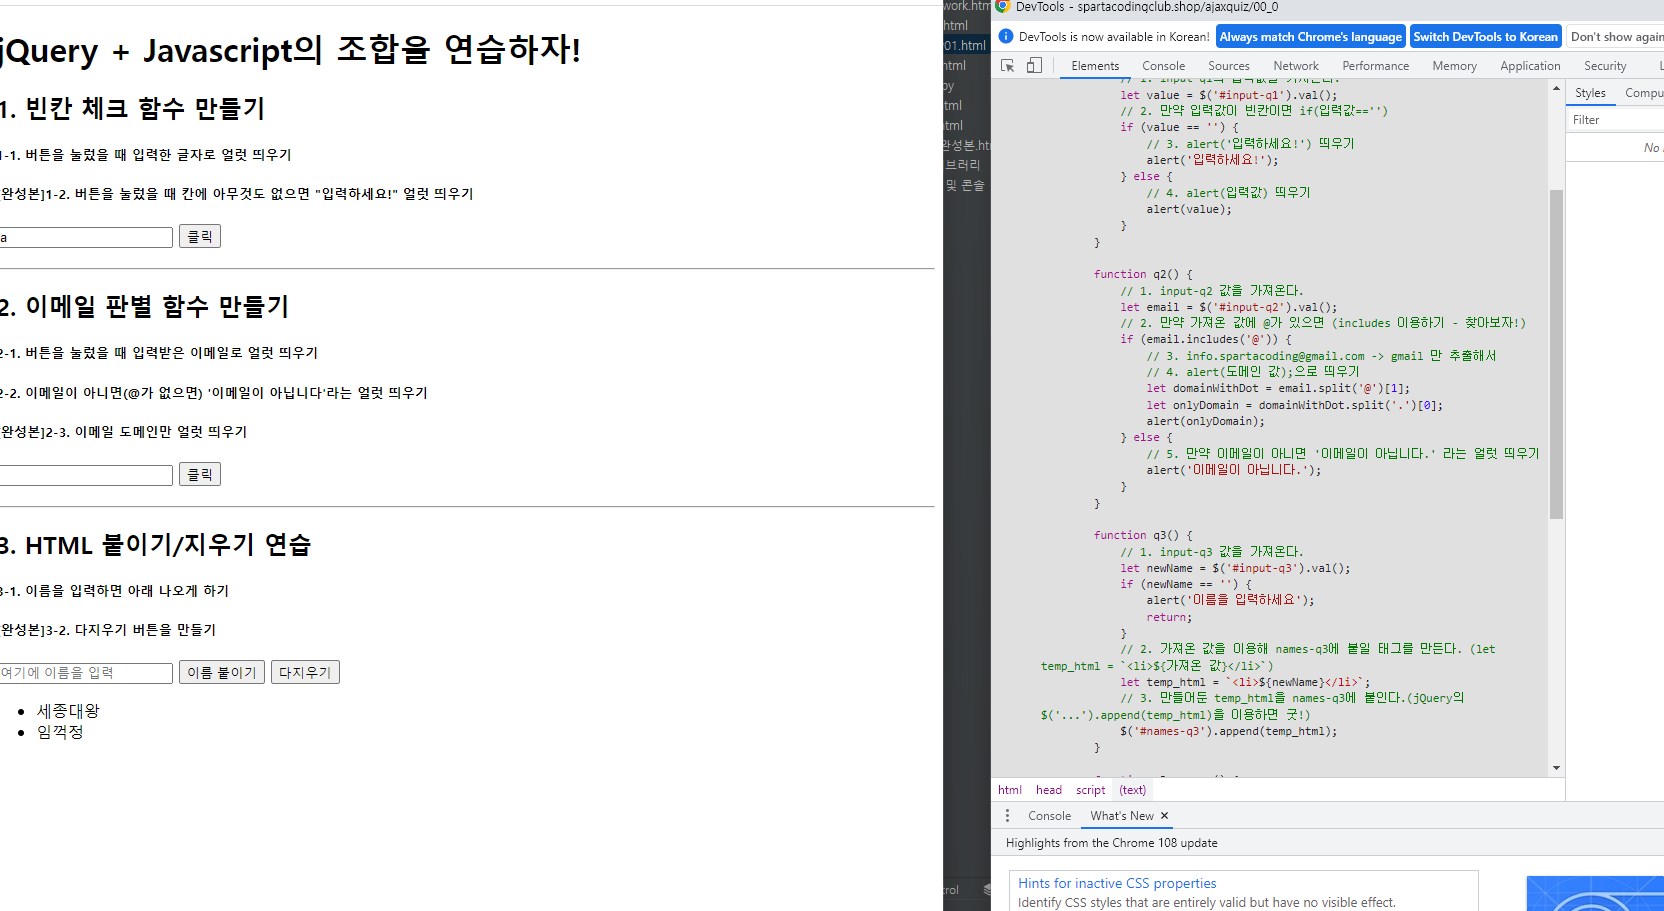The image size is (1664, 911).
Task: Switch to the Sources tab
Action: click(x=1229, y=66)
